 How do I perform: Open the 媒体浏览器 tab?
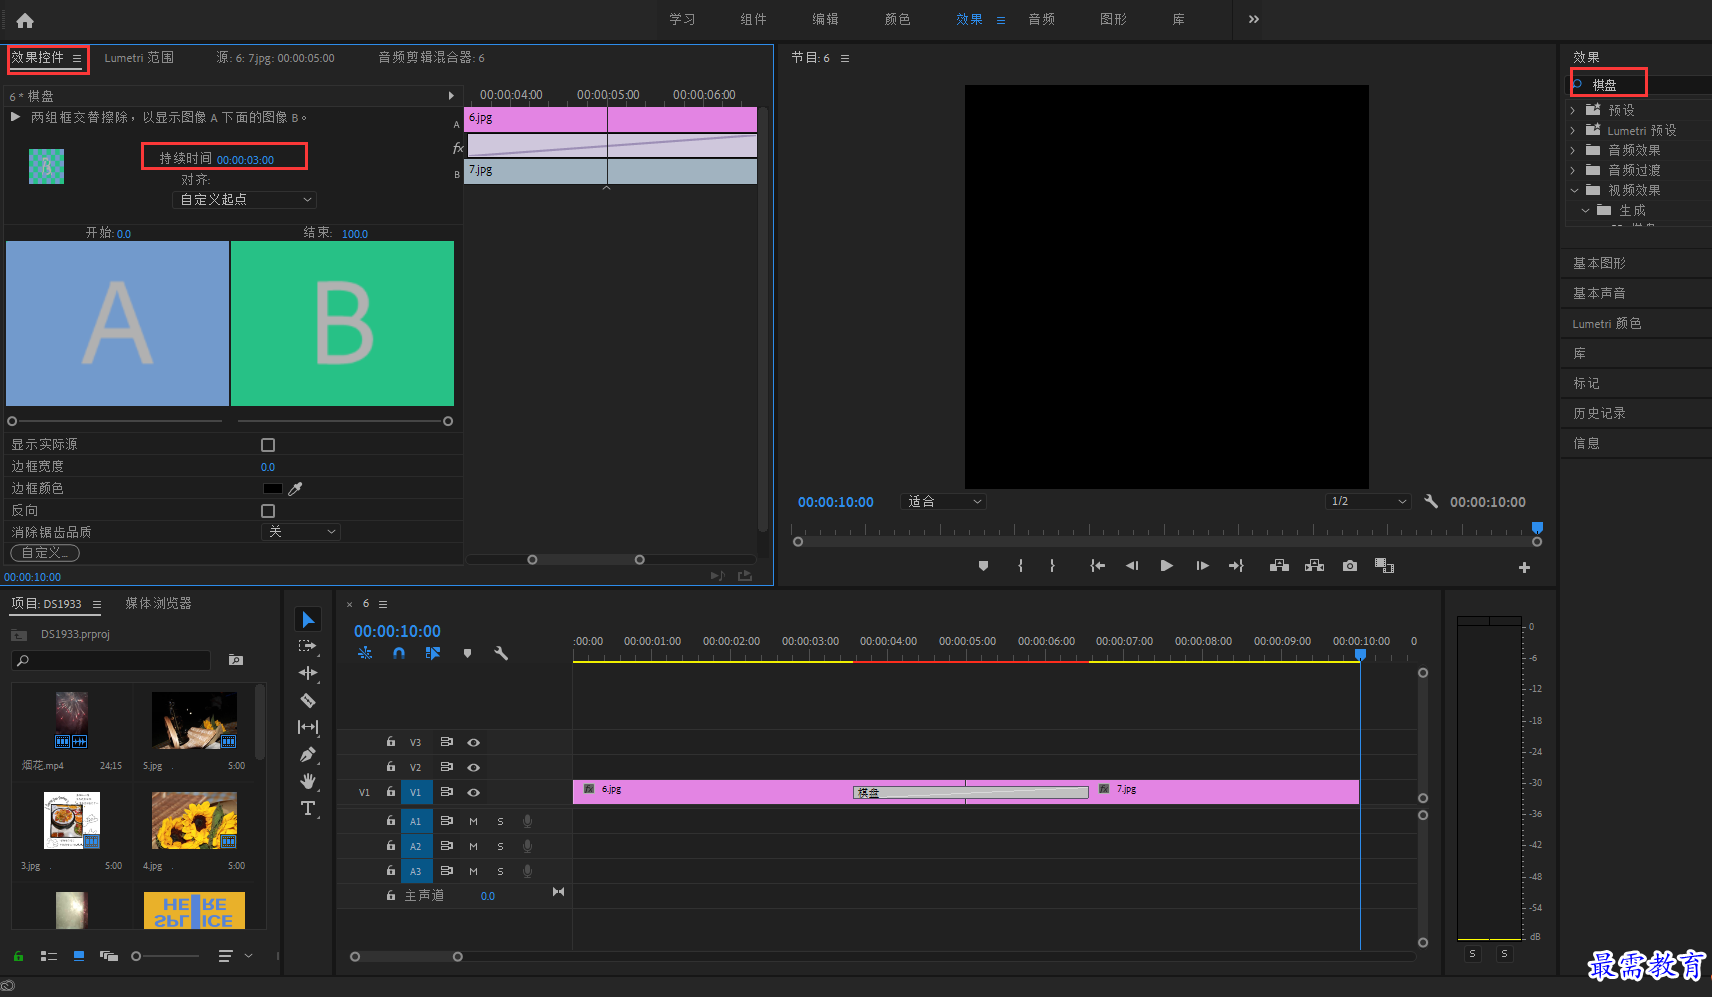pyautogui.click(x=158, y=603)
